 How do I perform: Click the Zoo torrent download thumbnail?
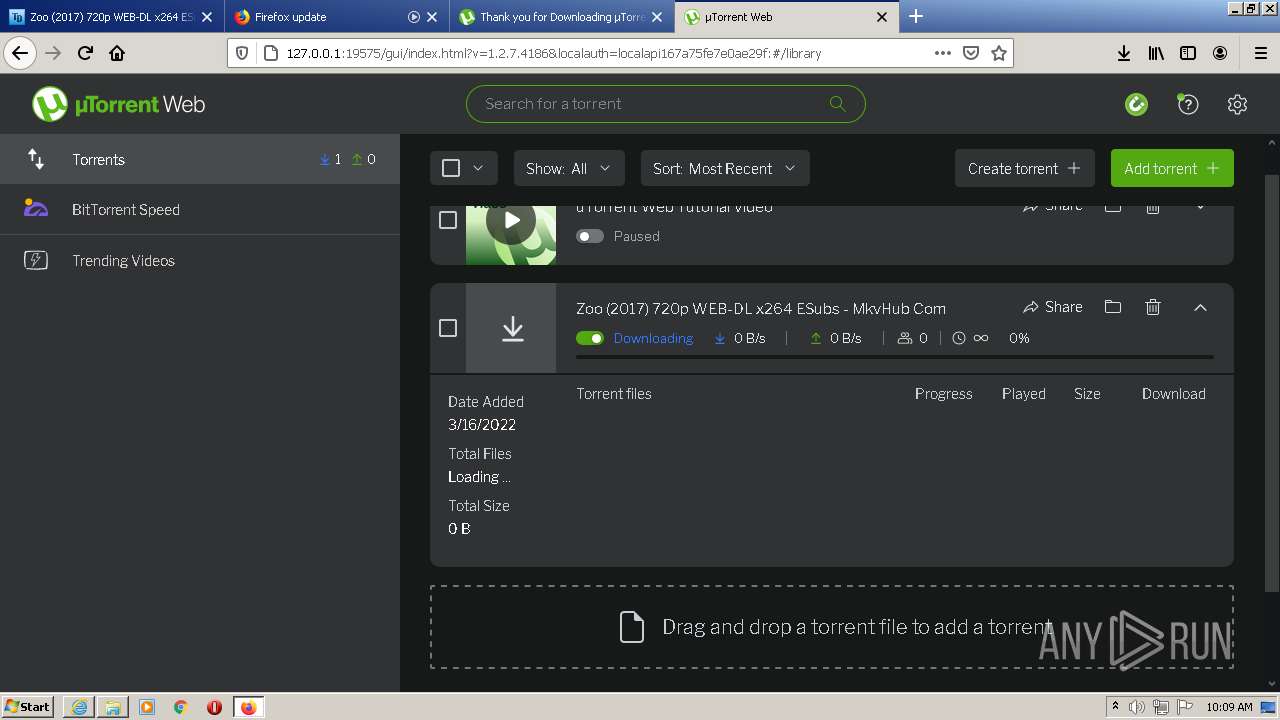pyautogui.click(x=511, y=328)
